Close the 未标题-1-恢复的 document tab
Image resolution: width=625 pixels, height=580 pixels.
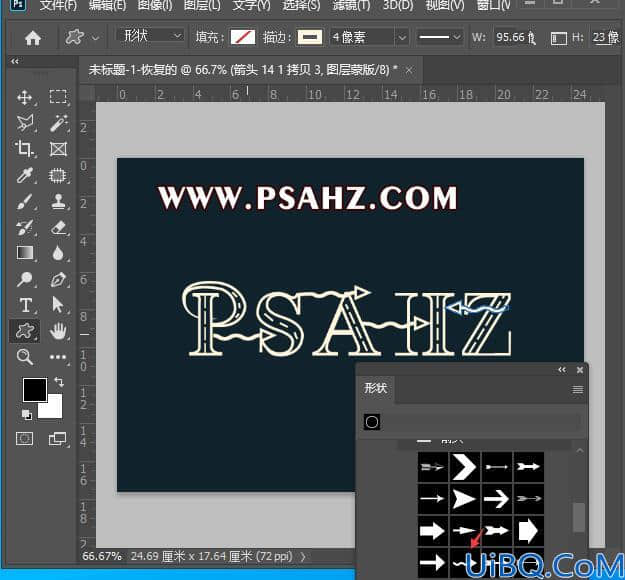point(409,70)
